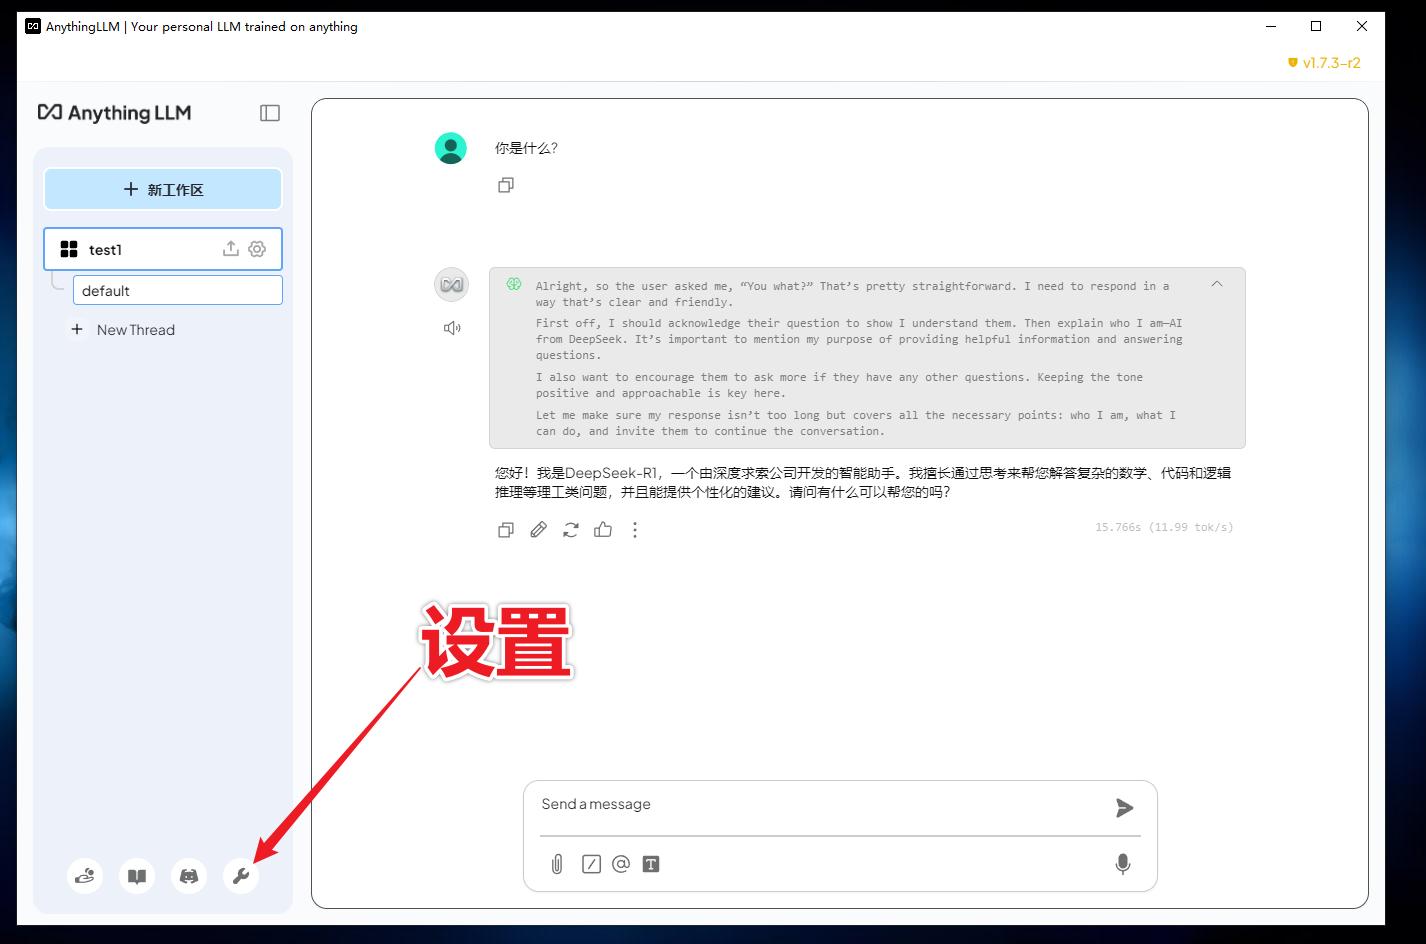This screenshot has width=1426, height=944.
Task: Open the @ agents mention button
Action: click(x=621, y=864)
